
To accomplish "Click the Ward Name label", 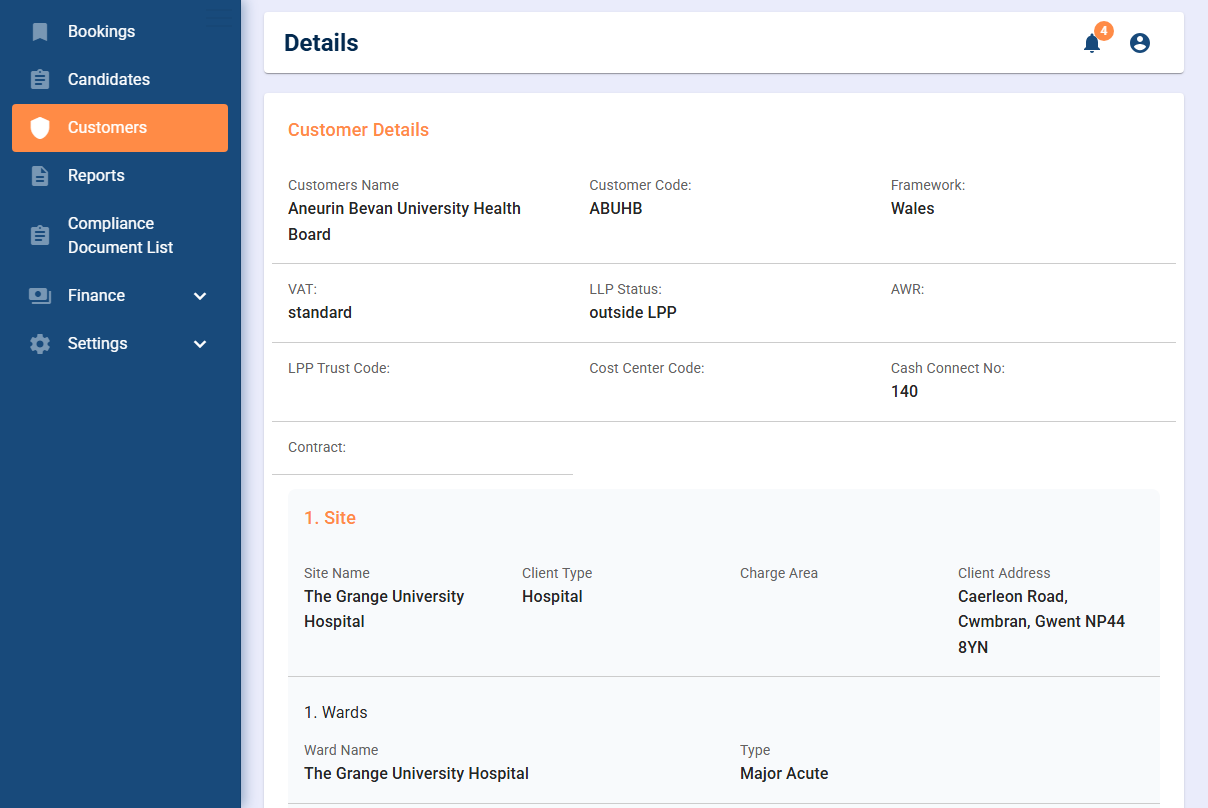I will [x=341, y=750].
